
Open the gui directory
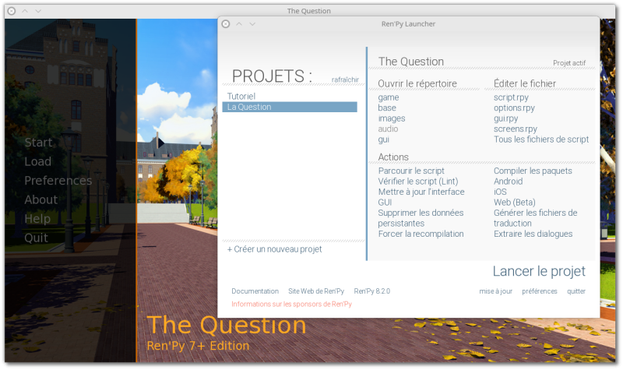(383, 139)
